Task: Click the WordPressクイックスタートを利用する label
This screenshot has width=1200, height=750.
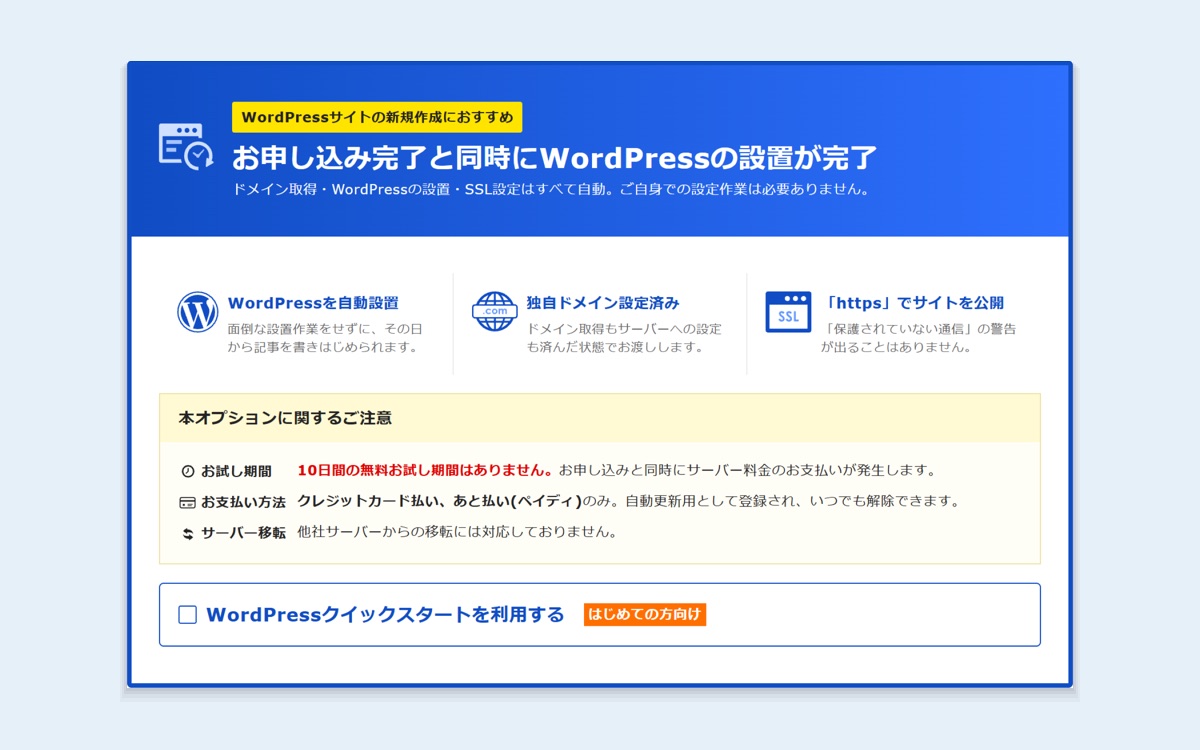Action: (385, 615)
